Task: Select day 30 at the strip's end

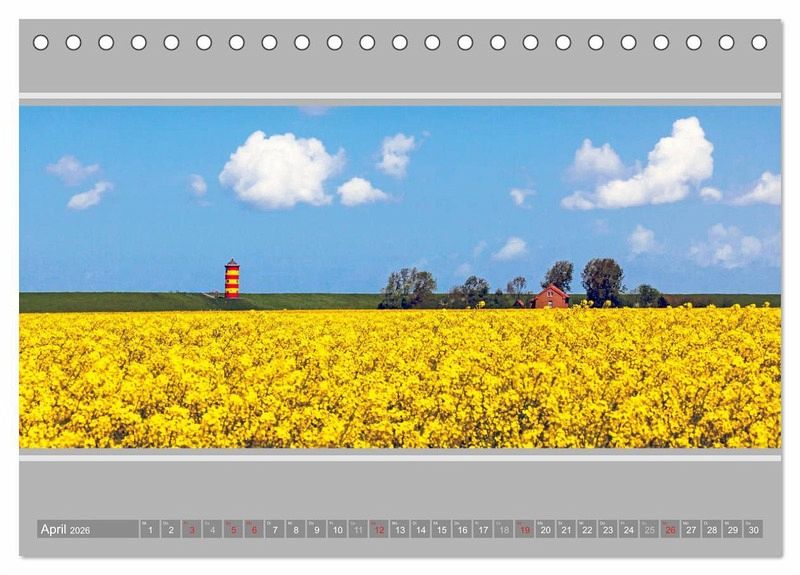Action: click(x=753, y=529)
